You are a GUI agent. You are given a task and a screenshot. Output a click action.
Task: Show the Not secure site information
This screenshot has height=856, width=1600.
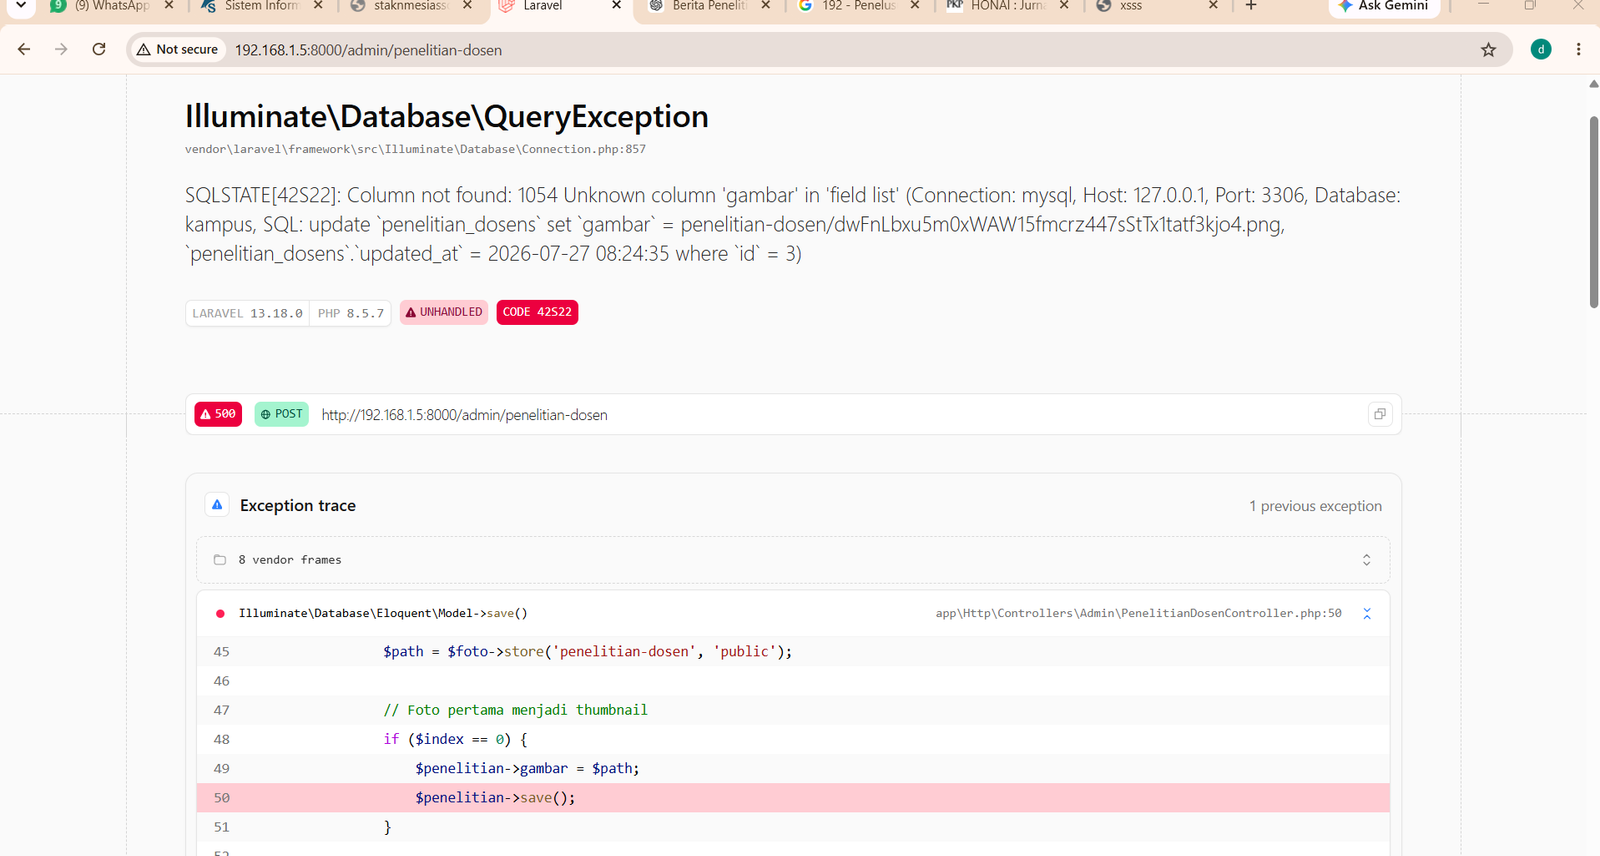coord(178,49)
